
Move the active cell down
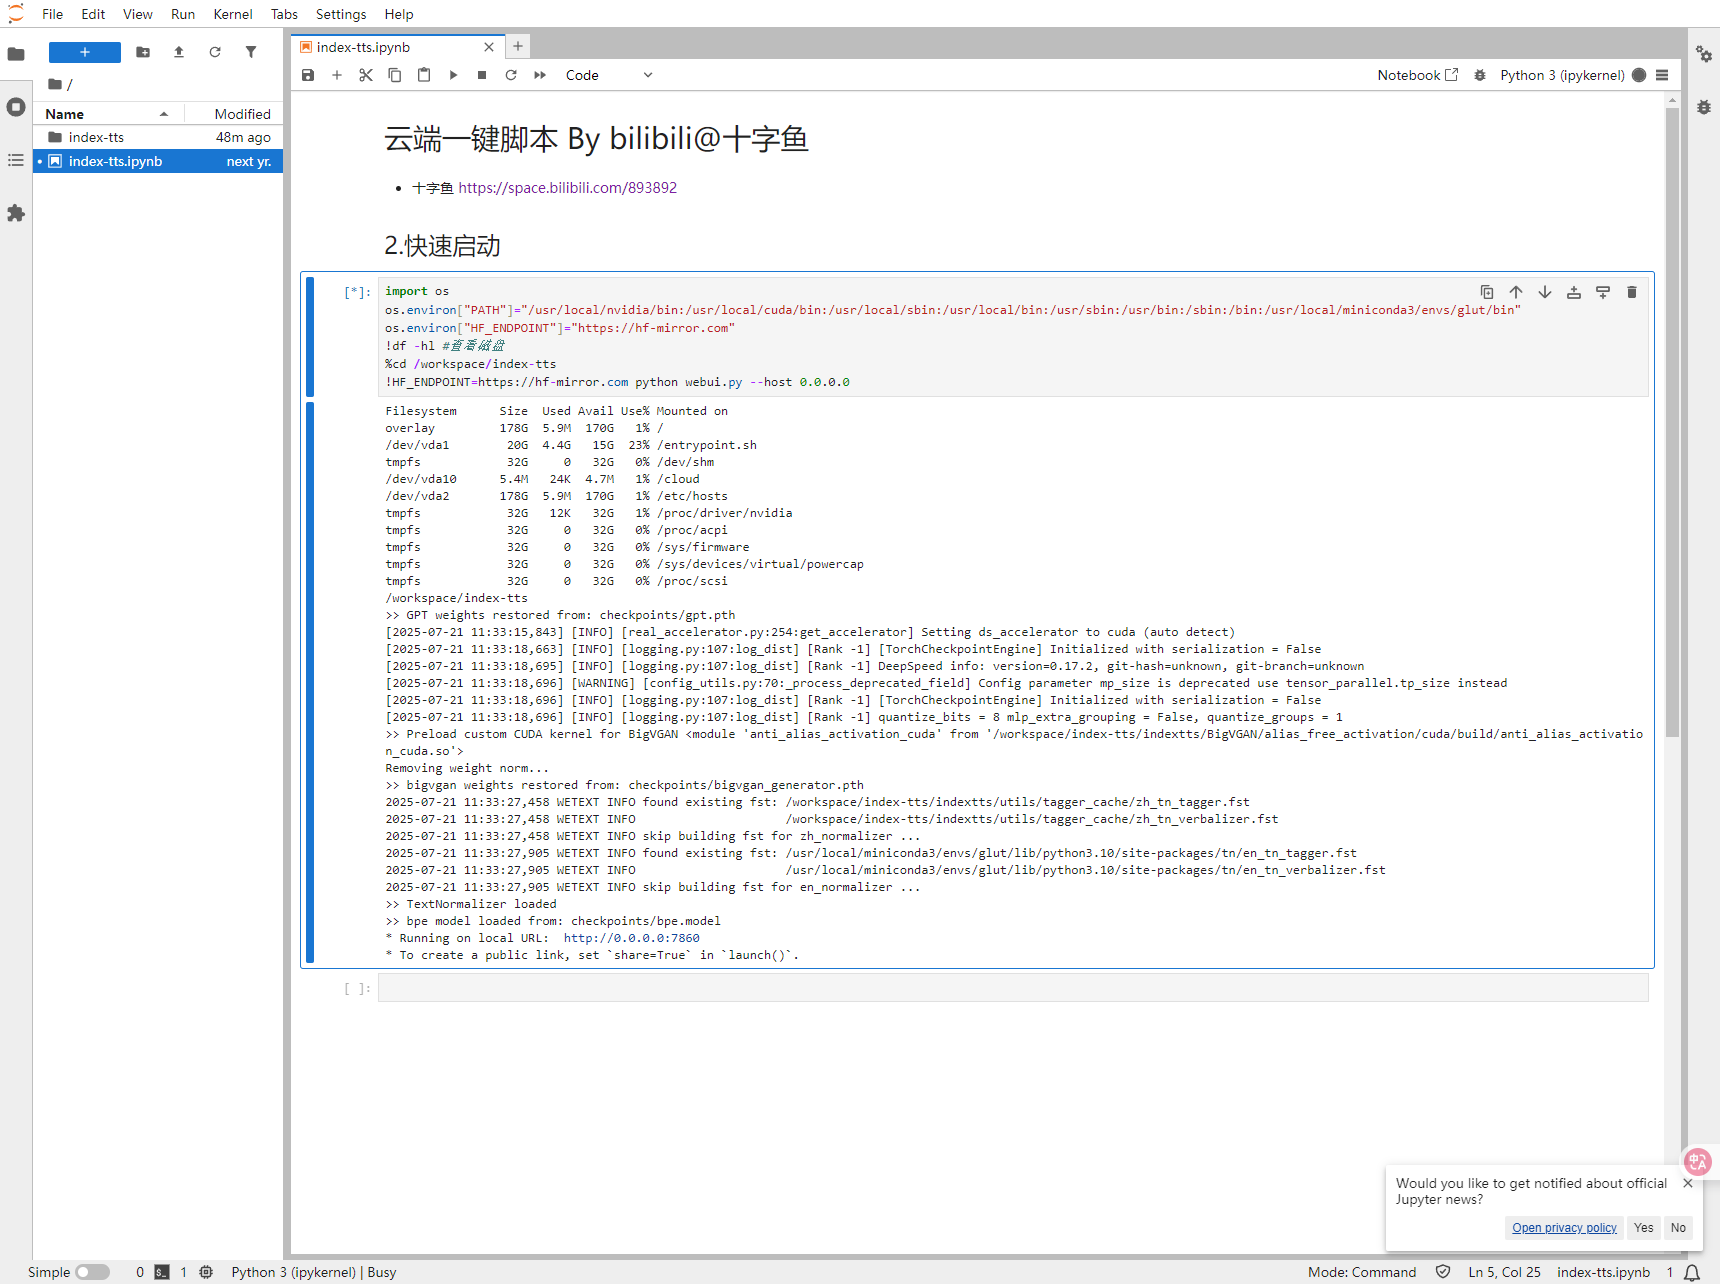[x=1545, y=292]
